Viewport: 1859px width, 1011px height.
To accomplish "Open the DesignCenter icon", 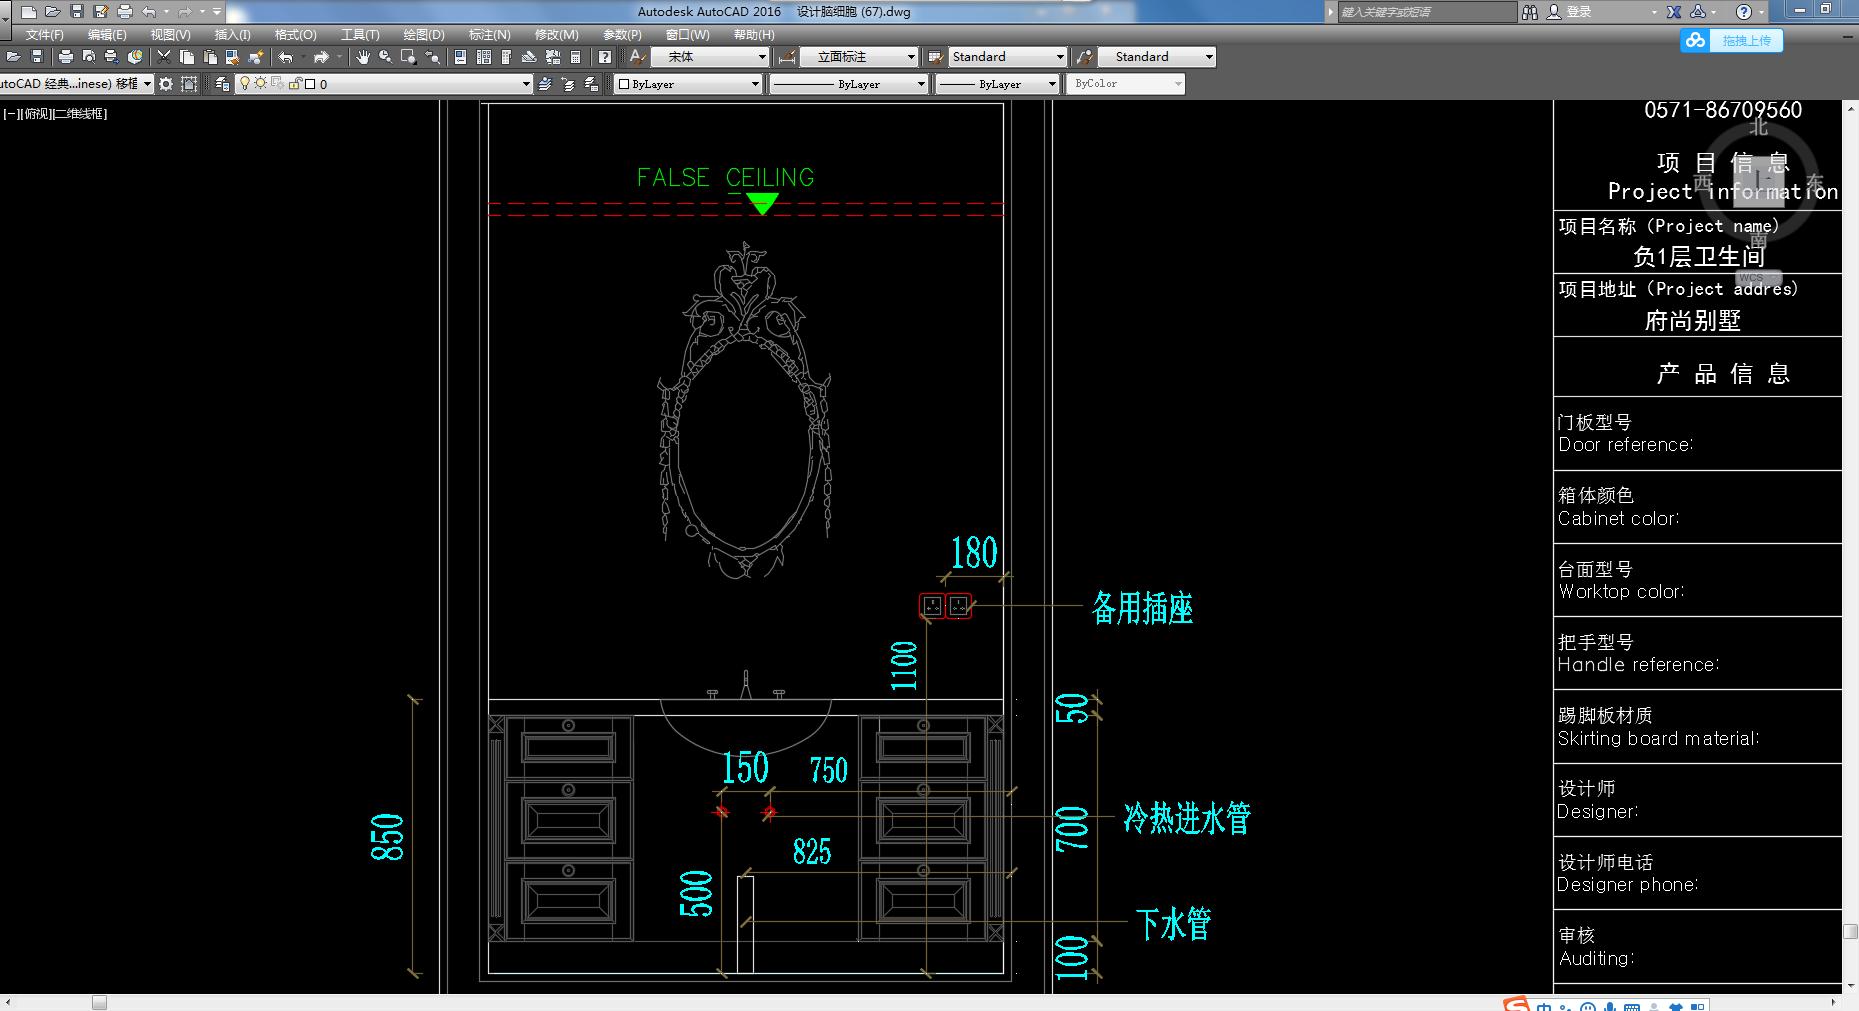I will click(484, 57).
